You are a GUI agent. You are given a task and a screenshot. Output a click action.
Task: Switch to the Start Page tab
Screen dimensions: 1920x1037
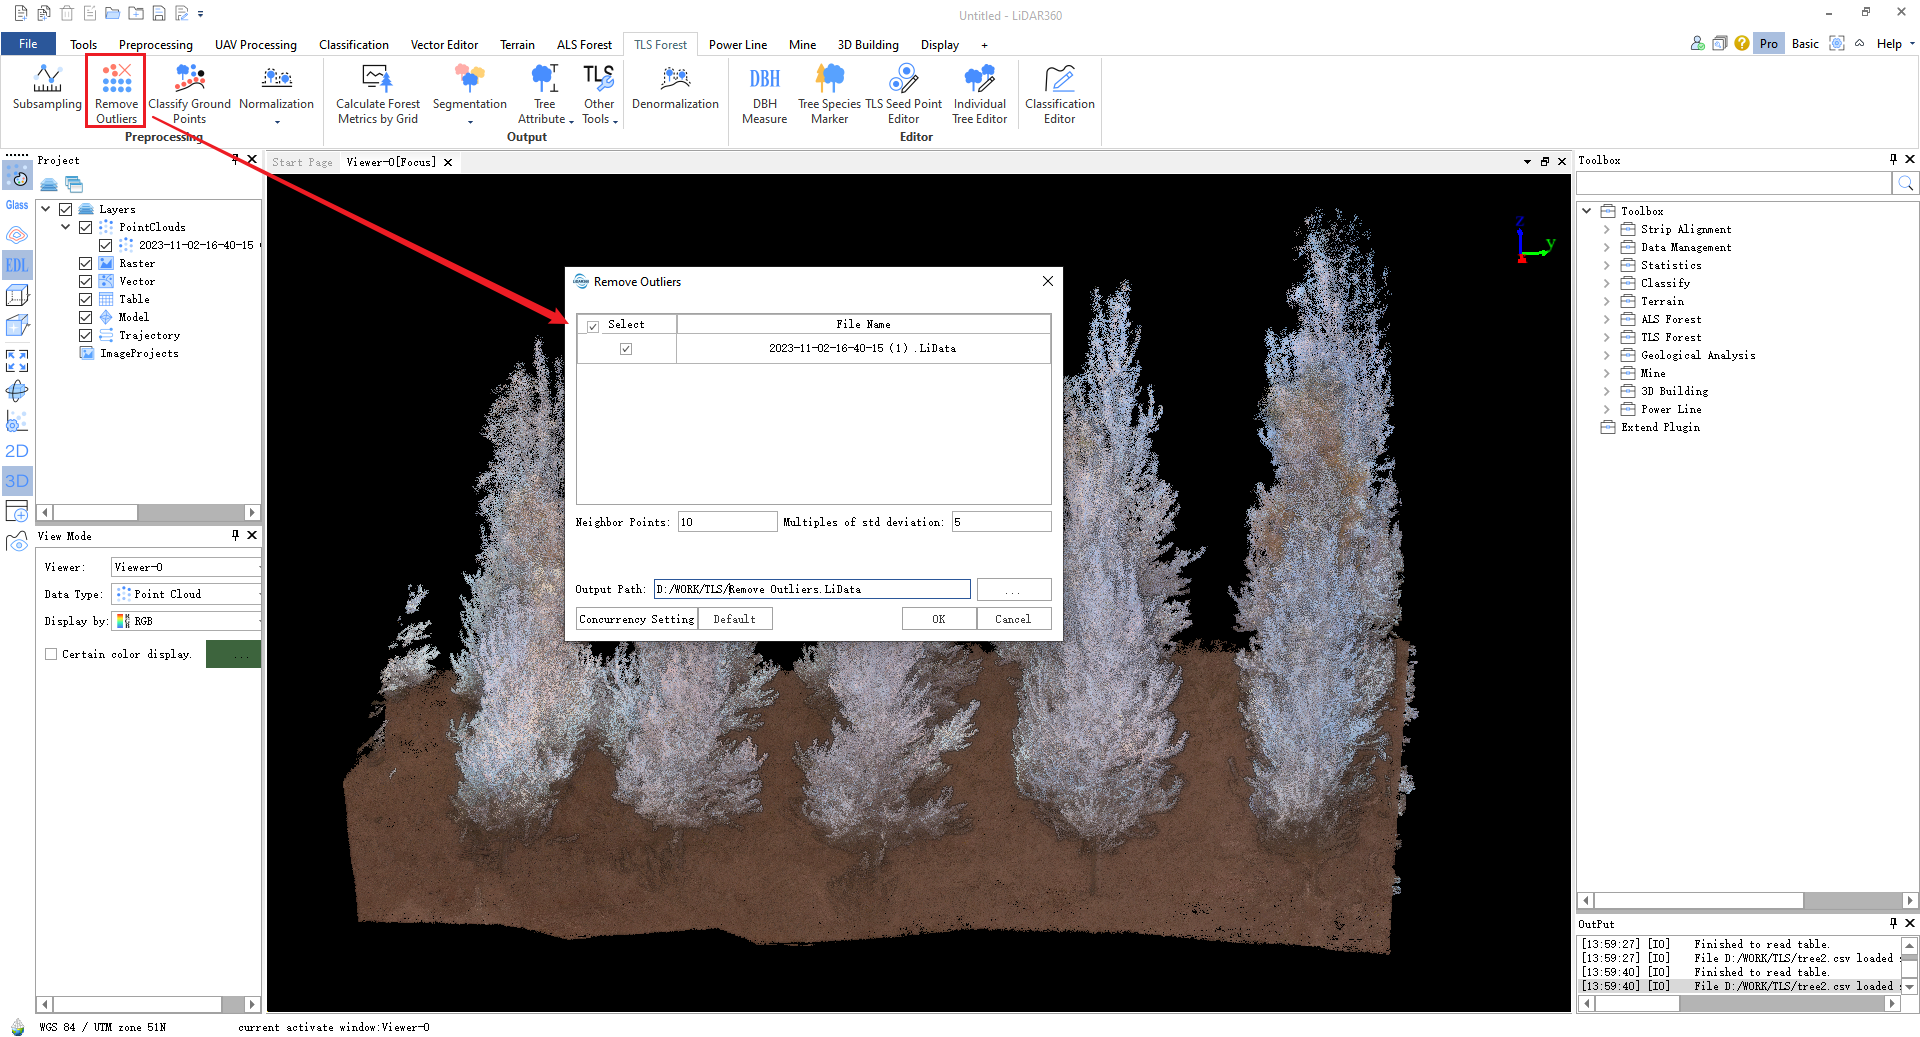coord(303,162)
